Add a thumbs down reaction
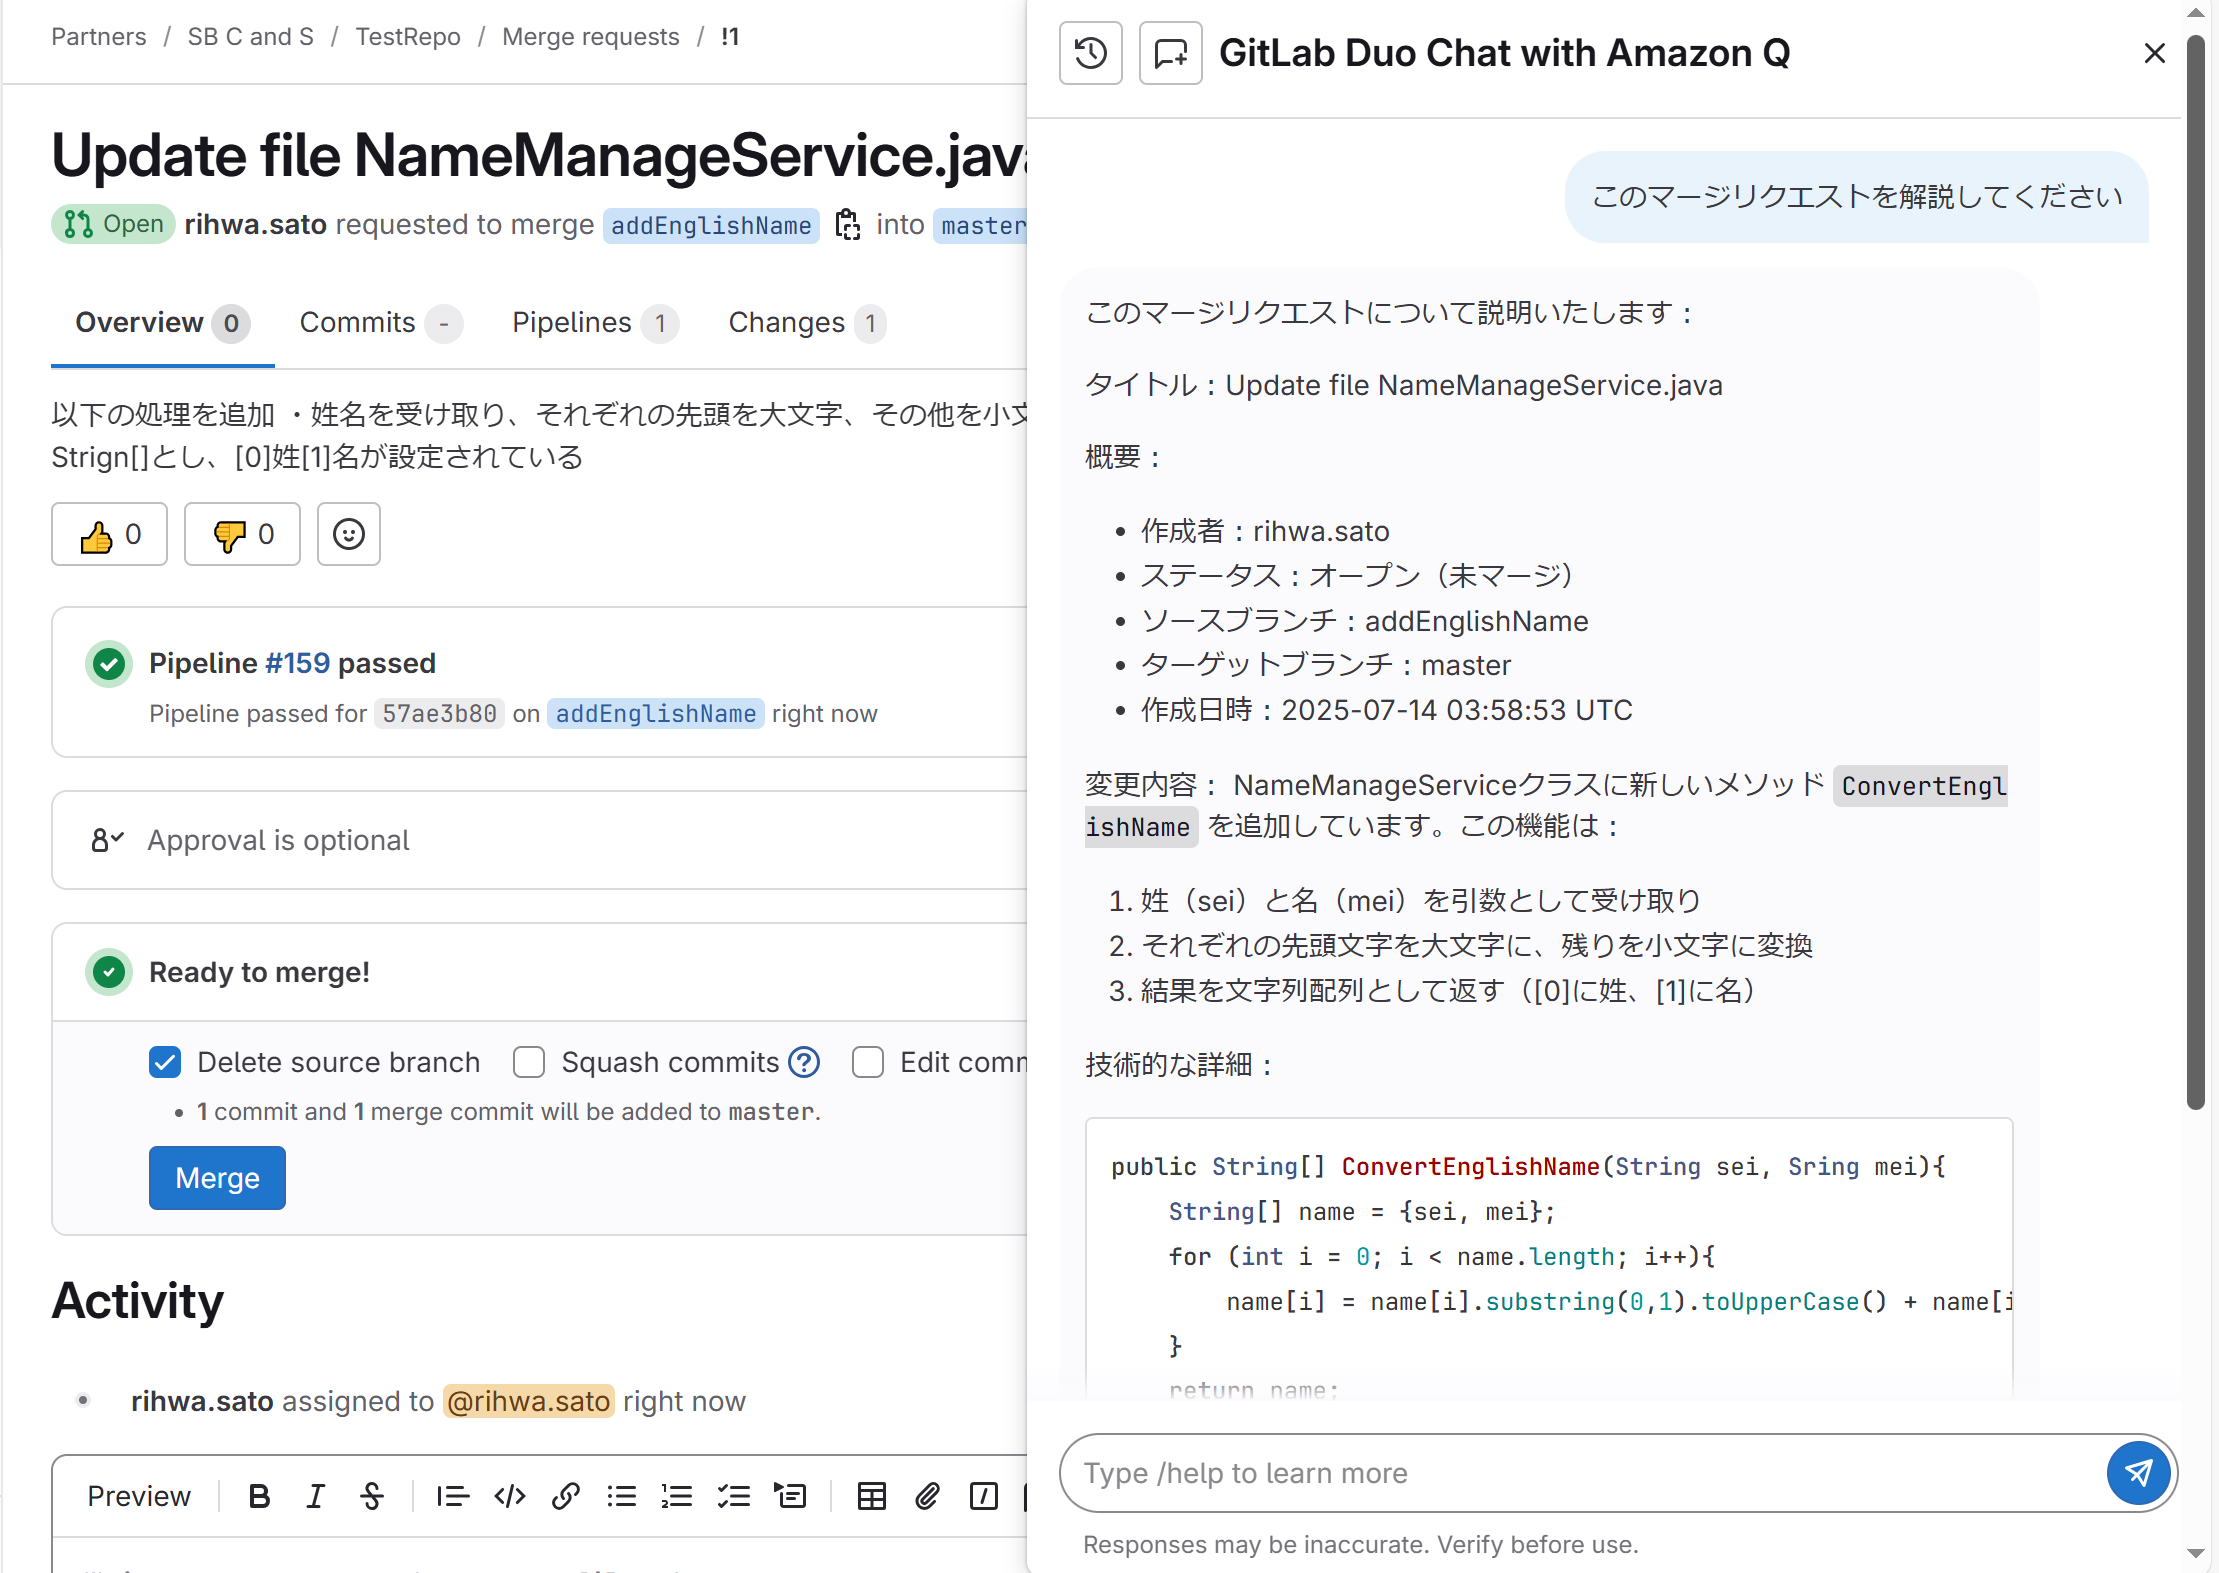Screen dimensions: 2219x1573 (x=242, y=534)
